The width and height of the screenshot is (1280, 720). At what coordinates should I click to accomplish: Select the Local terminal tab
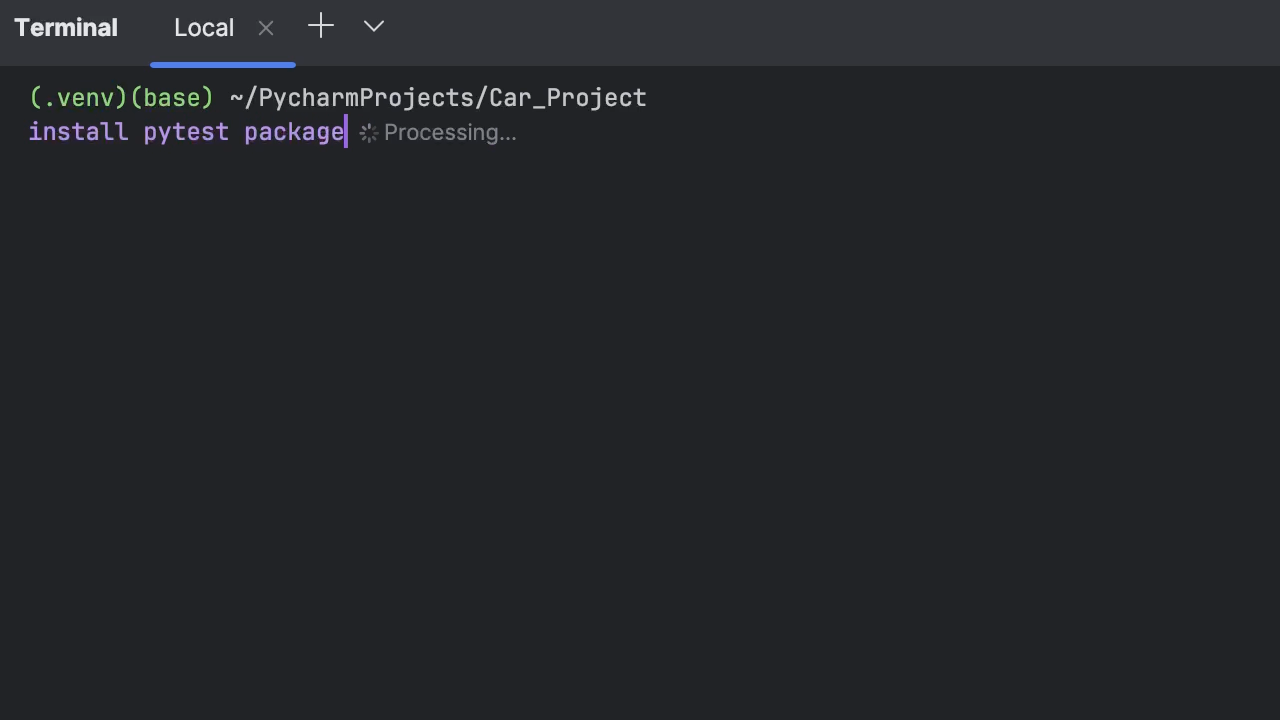204,28
